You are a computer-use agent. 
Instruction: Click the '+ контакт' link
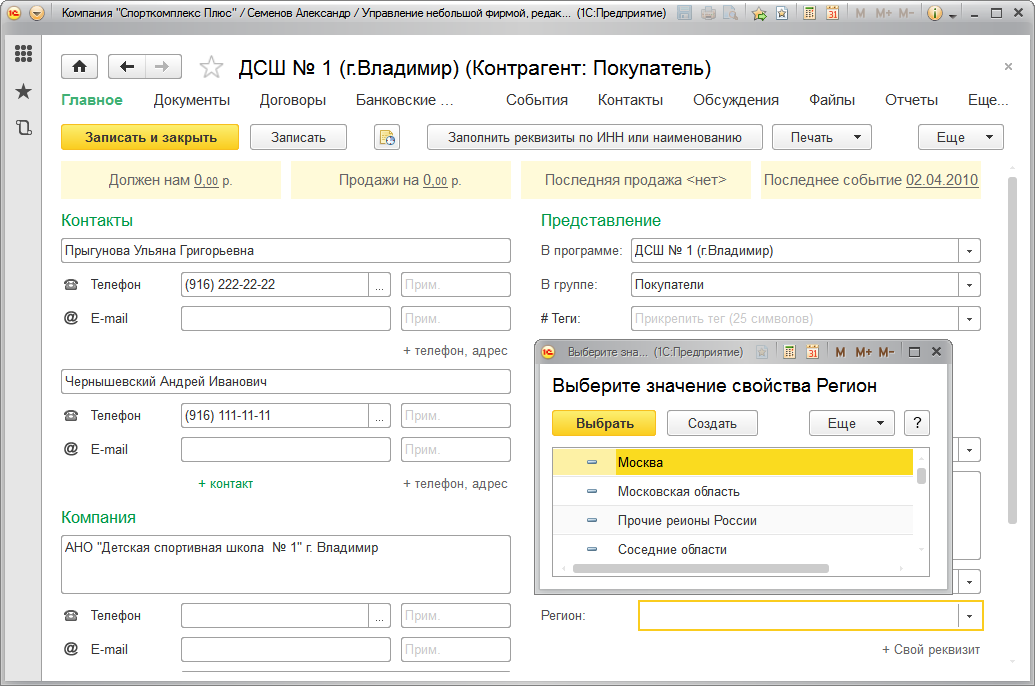(226, 484)
